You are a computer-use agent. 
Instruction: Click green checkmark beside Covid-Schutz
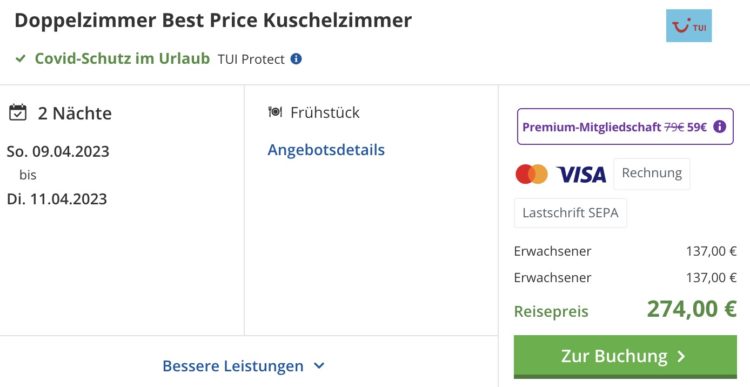click(x=21, y=59)
